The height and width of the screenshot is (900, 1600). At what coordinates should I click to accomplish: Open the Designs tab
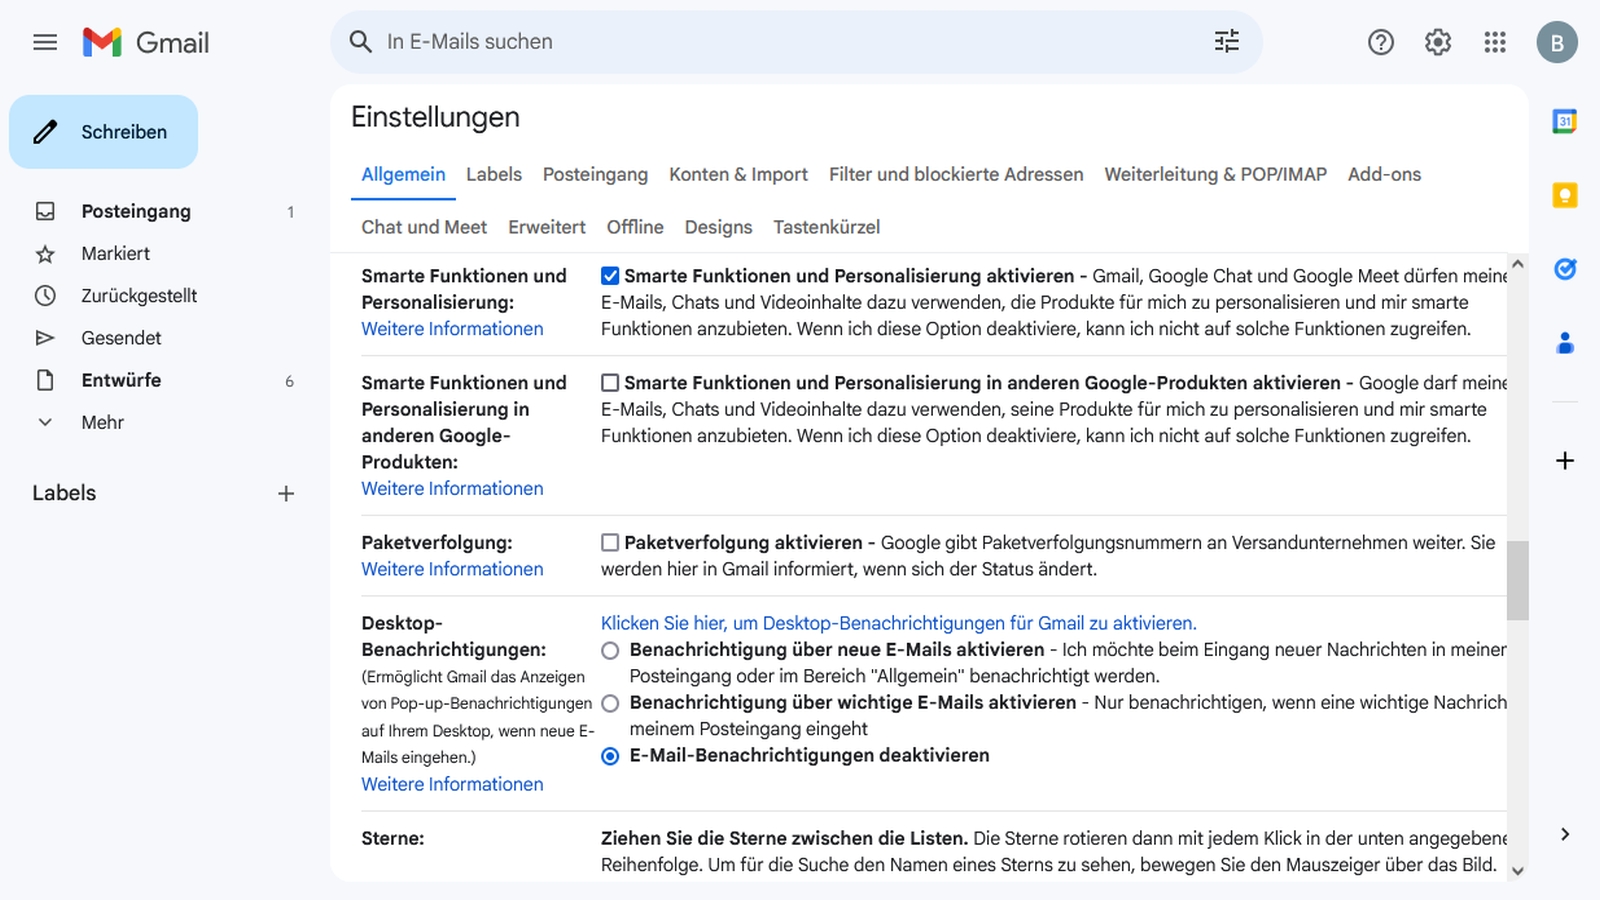pyautogui.click(x=718, y=227)
